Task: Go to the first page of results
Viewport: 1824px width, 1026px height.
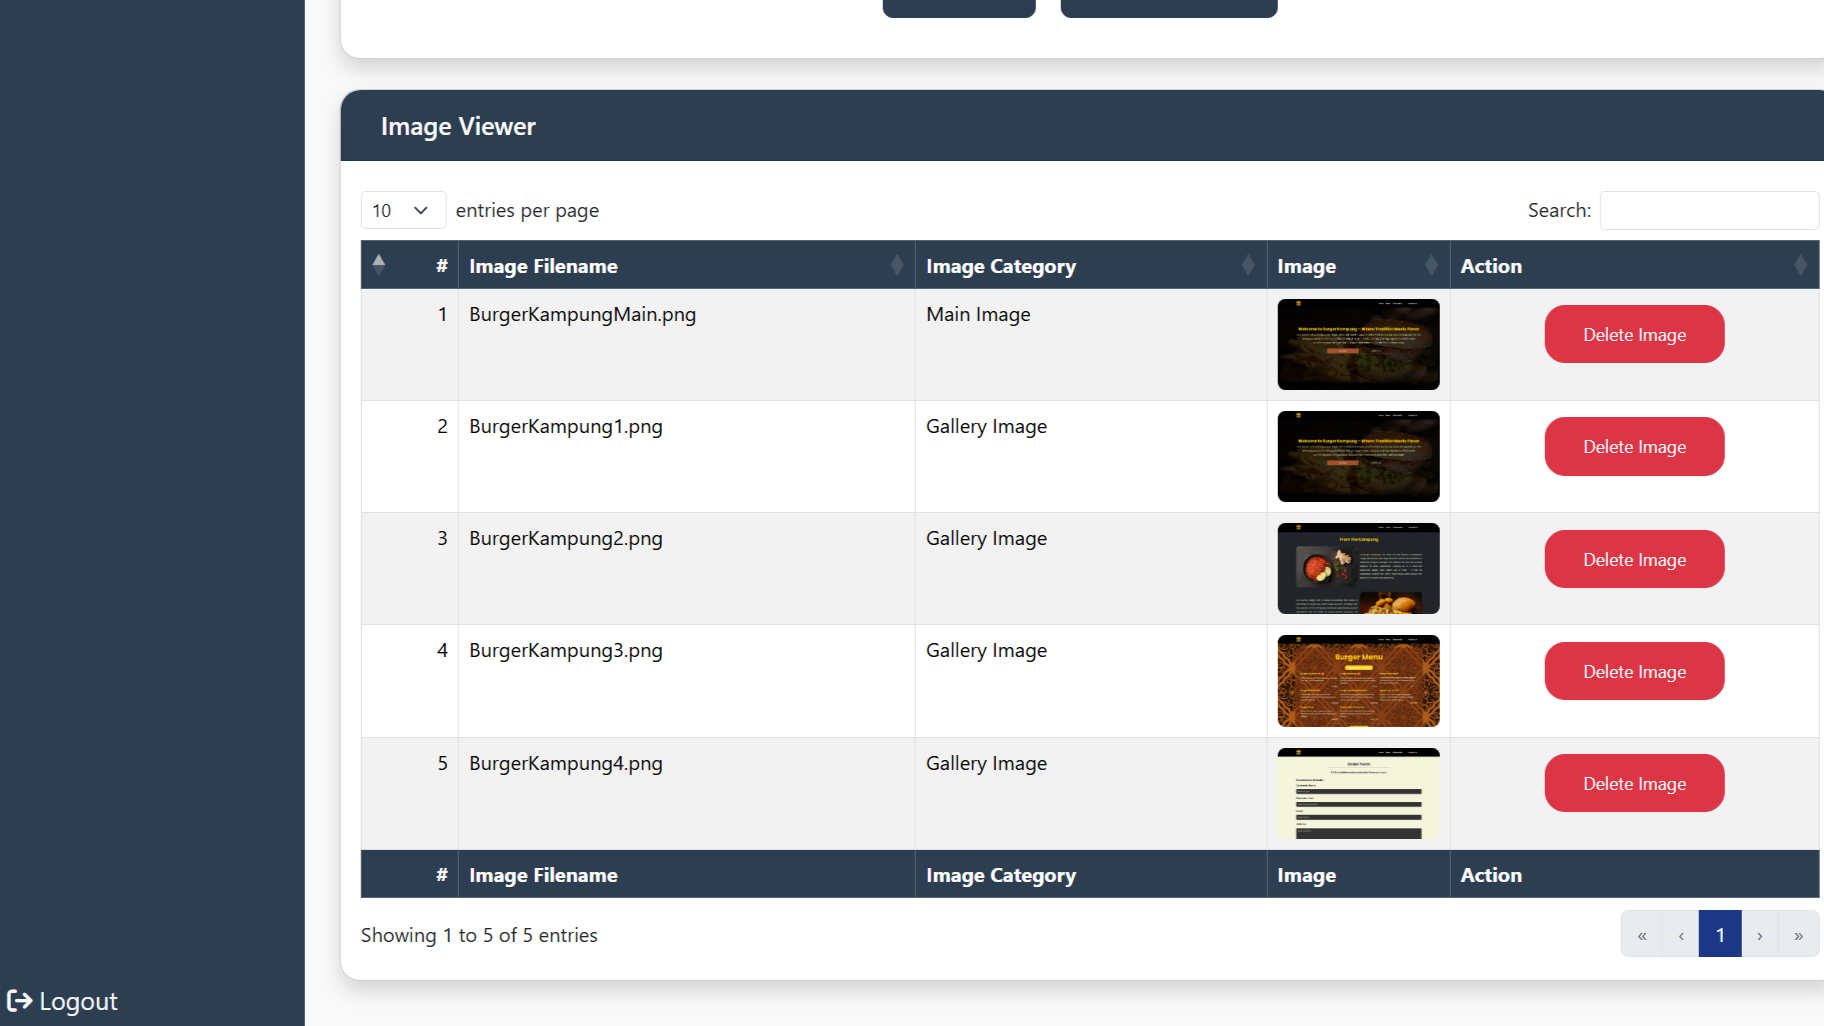Action: 1641,935
